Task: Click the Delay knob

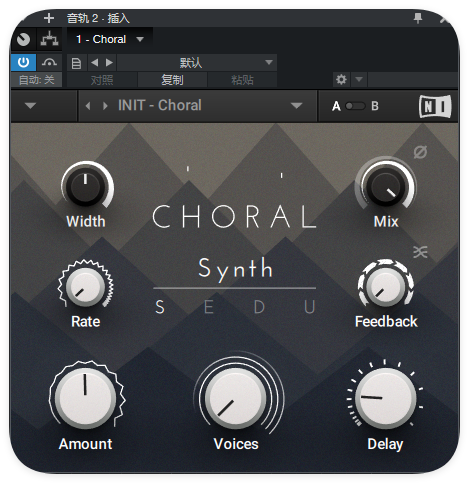Action: pos(385,397)
